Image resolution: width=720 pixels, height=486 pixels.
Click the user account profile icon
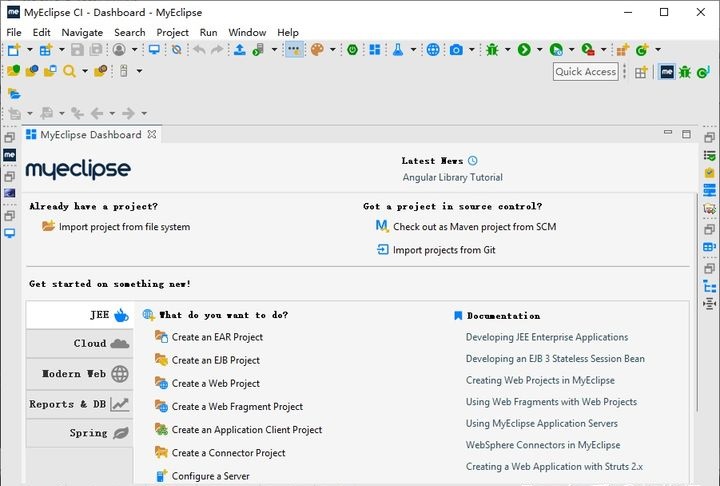click(x=119, y=50)
